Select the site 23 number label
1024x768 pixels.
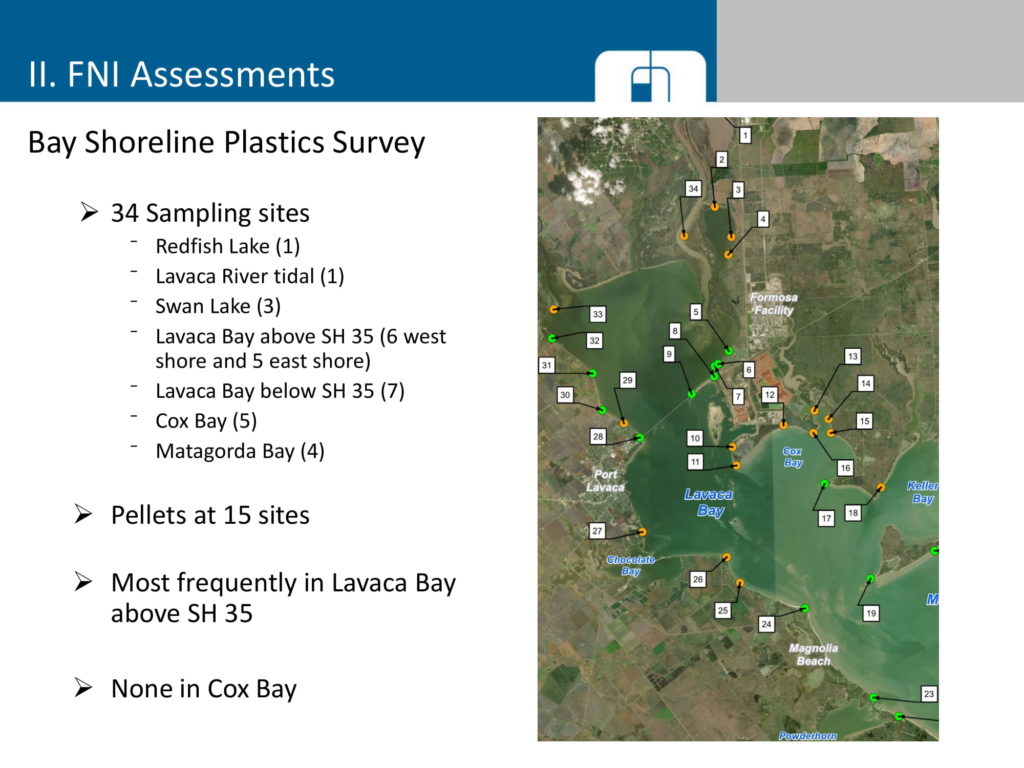928,694
